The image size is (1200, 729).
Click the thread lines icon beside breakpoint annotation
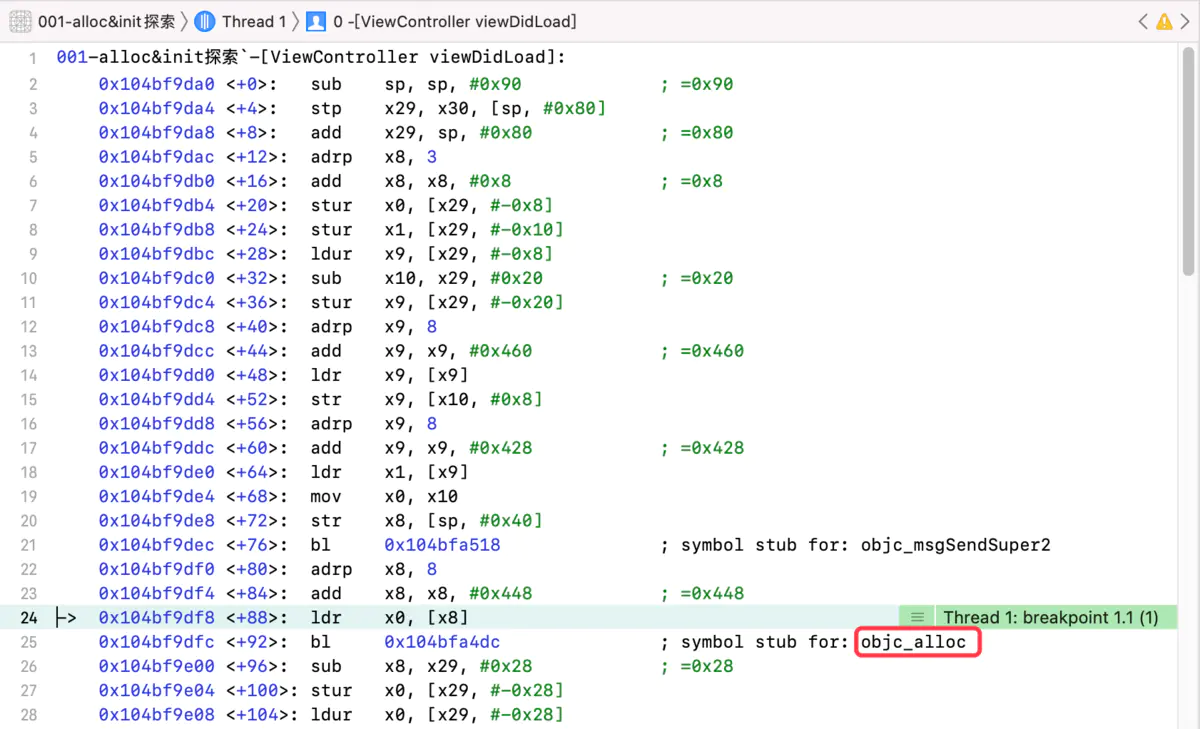point(917,618)
